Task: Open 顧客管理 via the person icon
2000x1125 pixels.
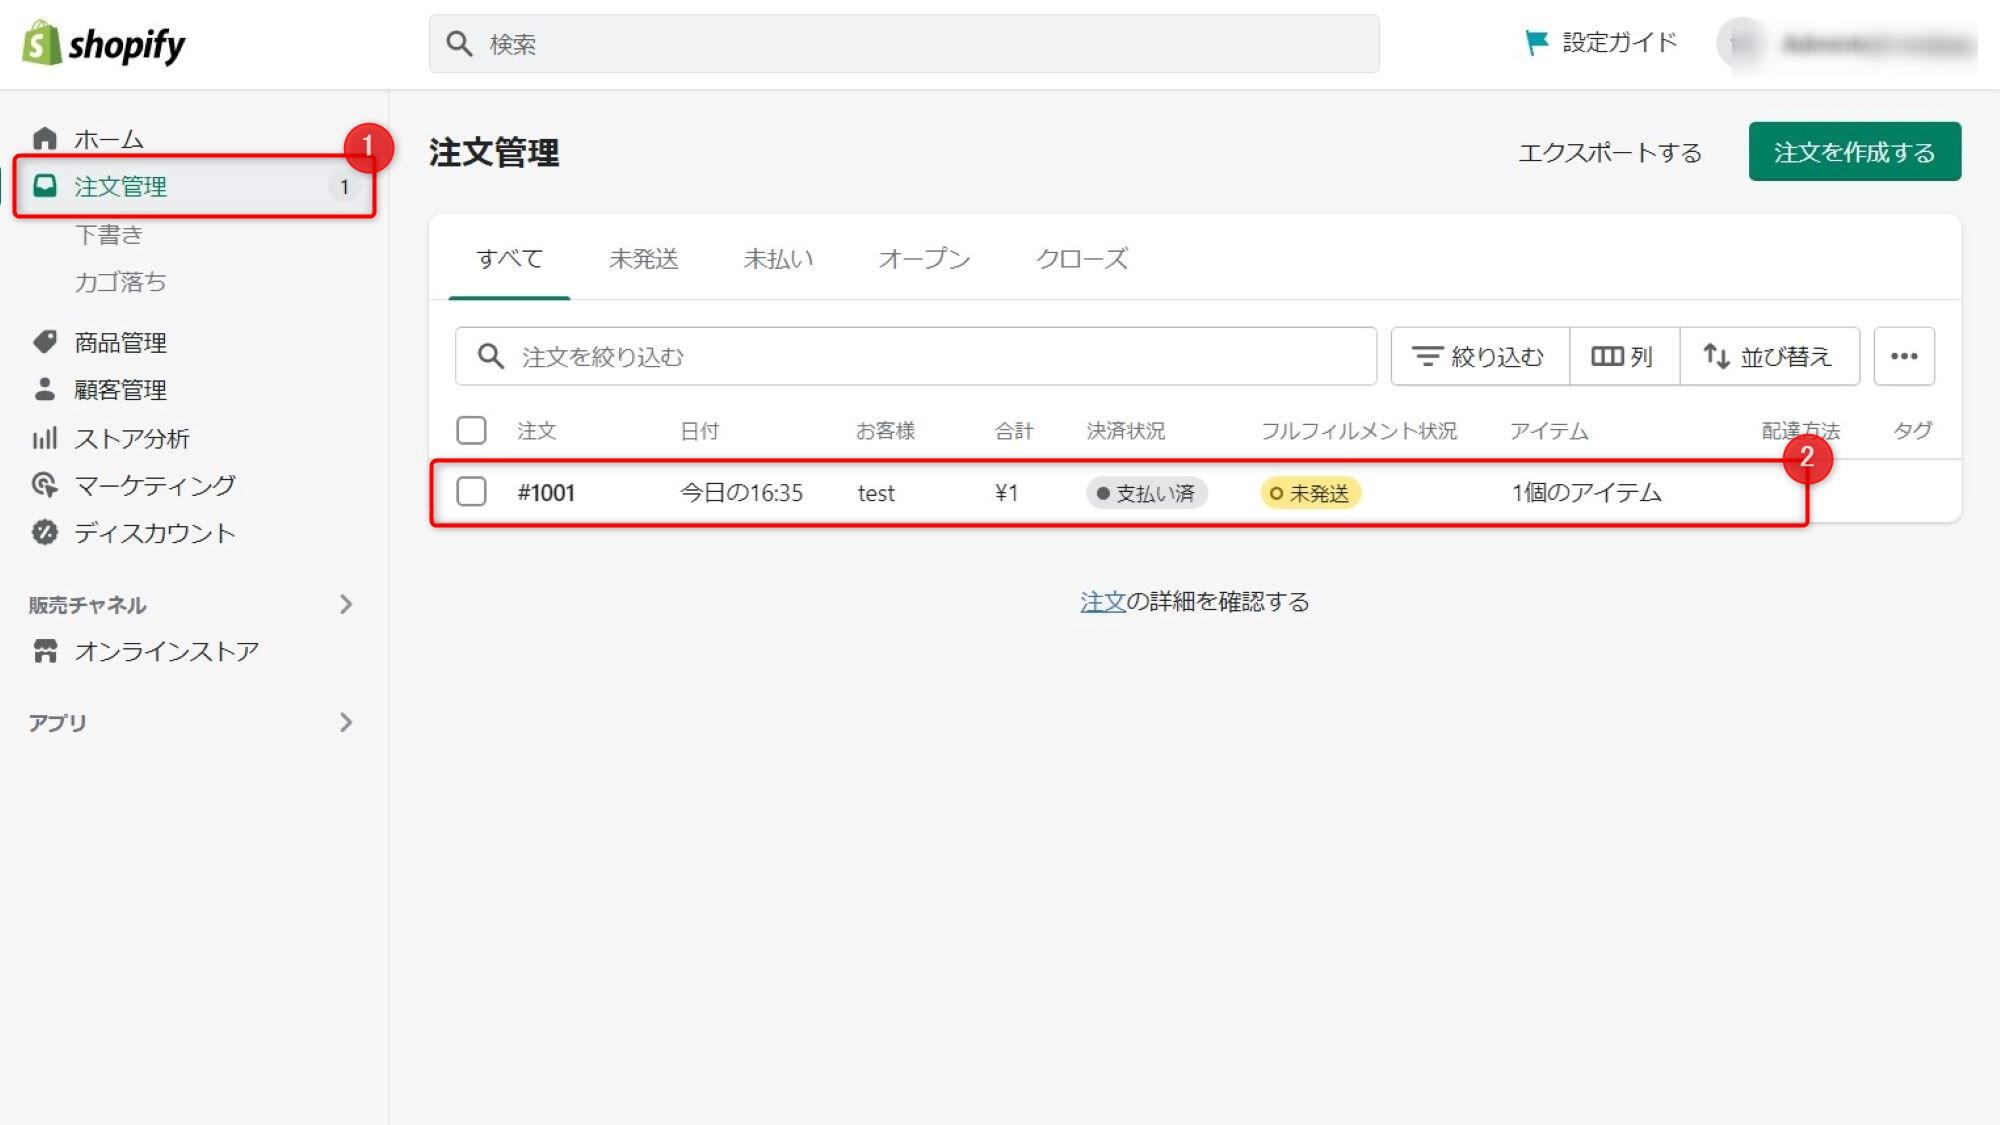Action: coord(44,390)
